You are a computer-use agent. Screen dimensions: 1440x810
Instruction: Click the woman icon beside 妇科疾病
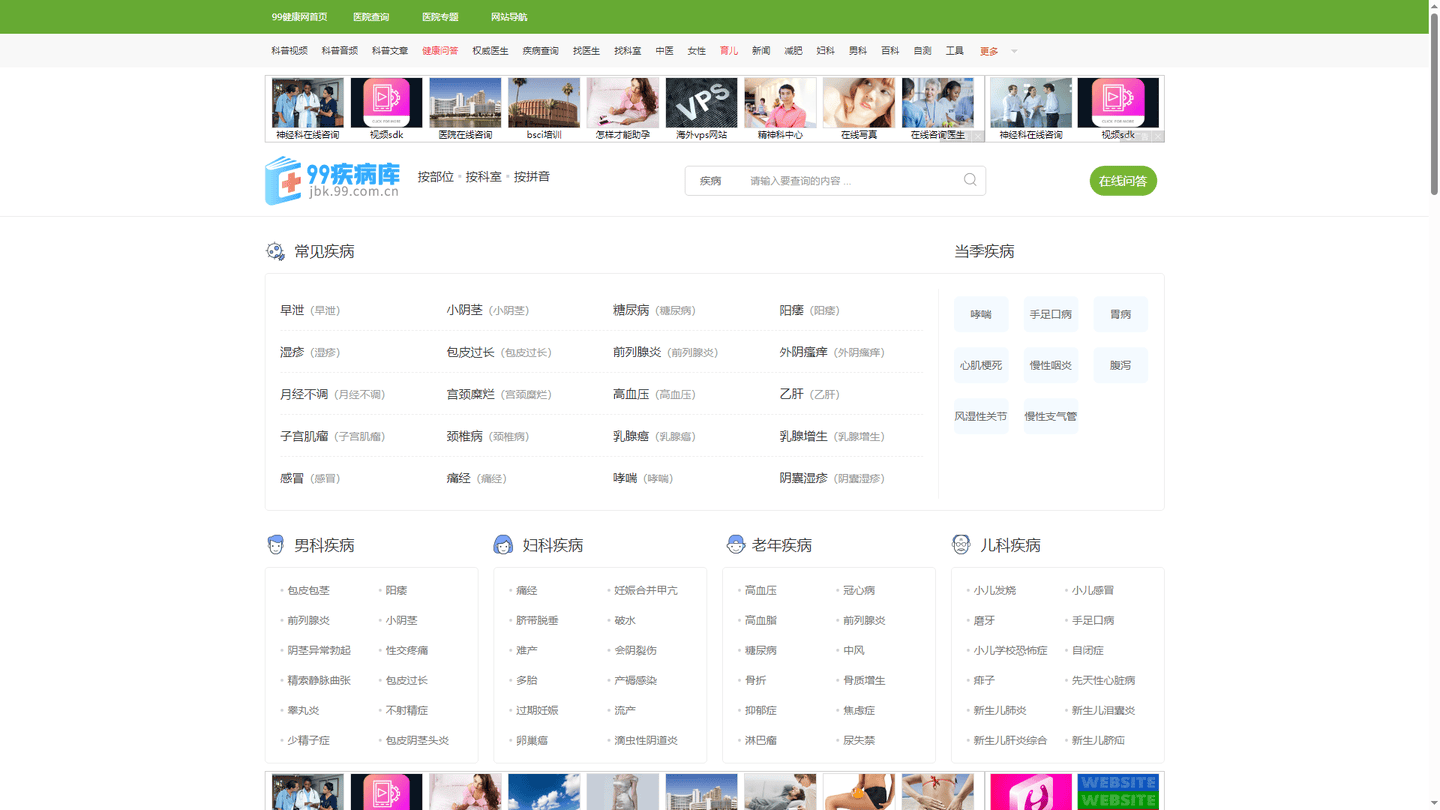click(x=503, y=545)
